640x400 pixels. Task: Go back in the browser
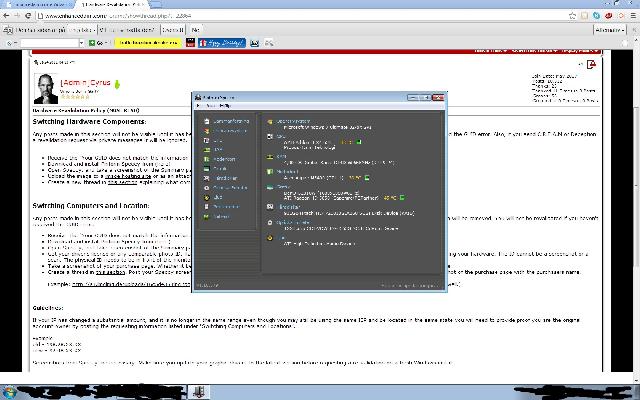click(6, 16)
